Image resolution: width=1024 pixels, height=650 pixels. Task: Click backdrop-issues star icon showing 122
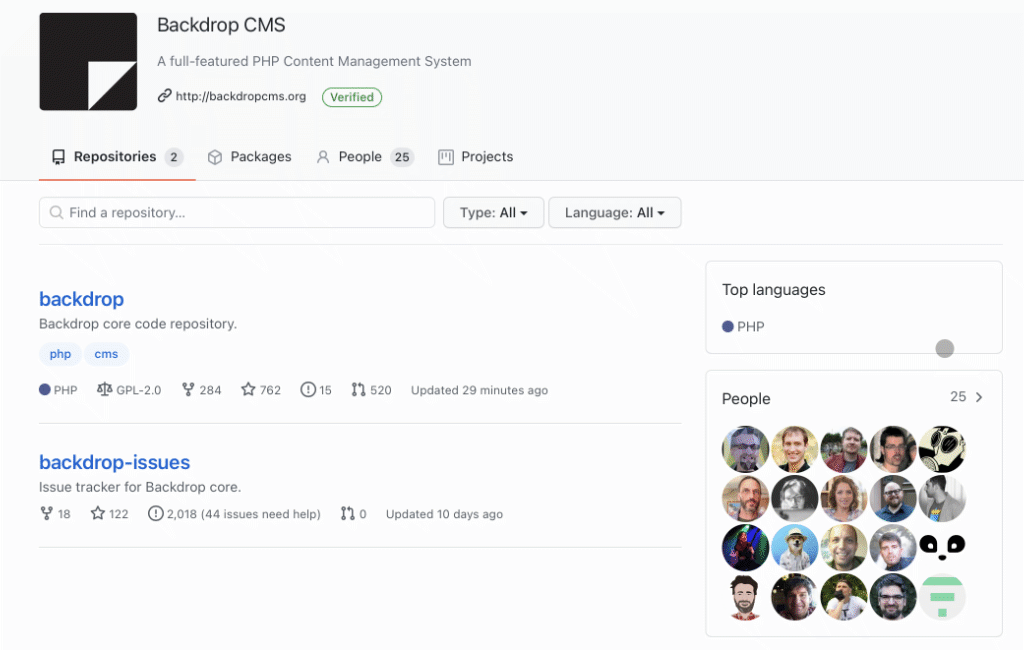98,513
